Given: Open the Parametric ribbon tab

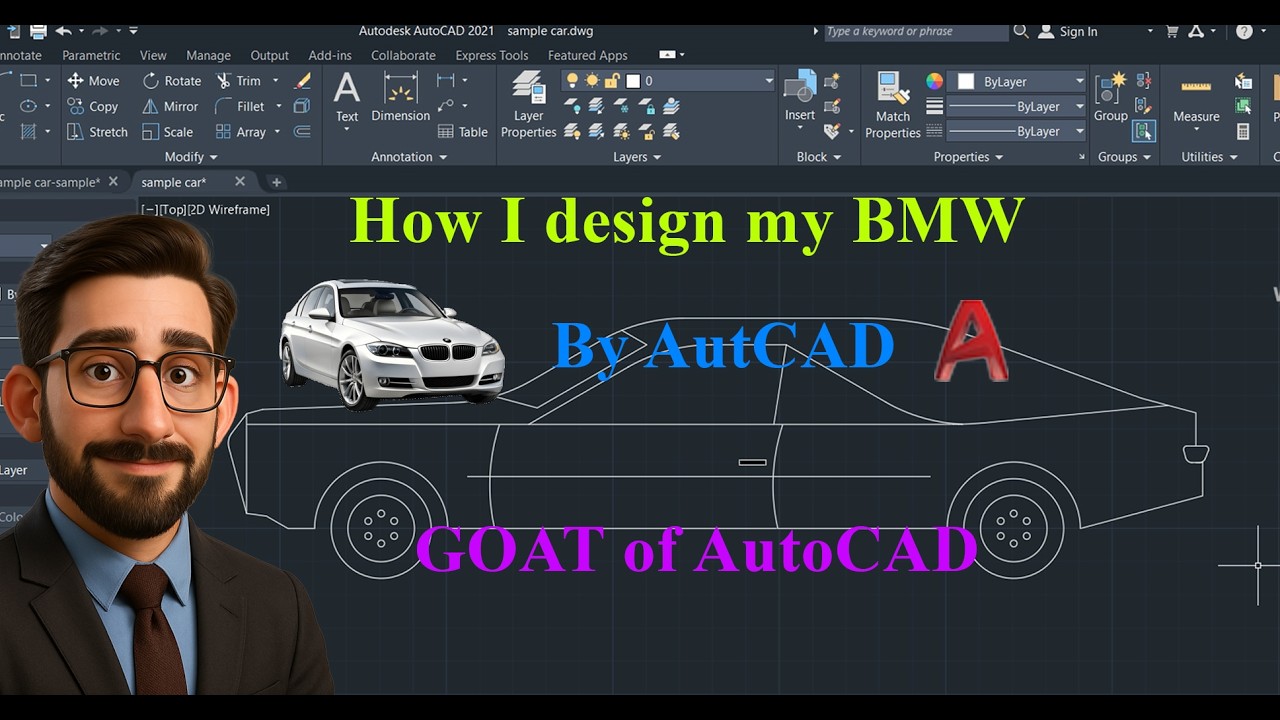Looking at the screenshot, I should click(x=91, y=55).
